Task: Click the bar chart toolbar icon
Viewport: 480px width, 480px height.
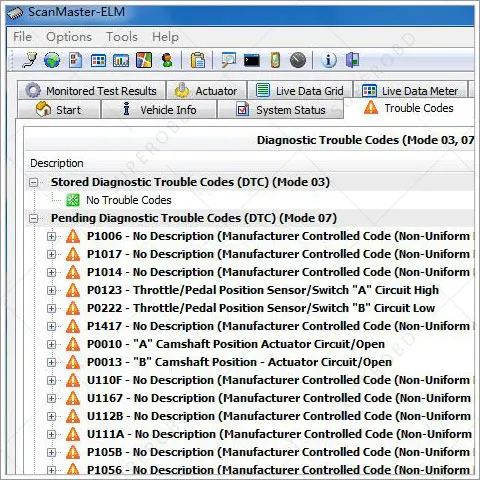Action: pos(121,61)
